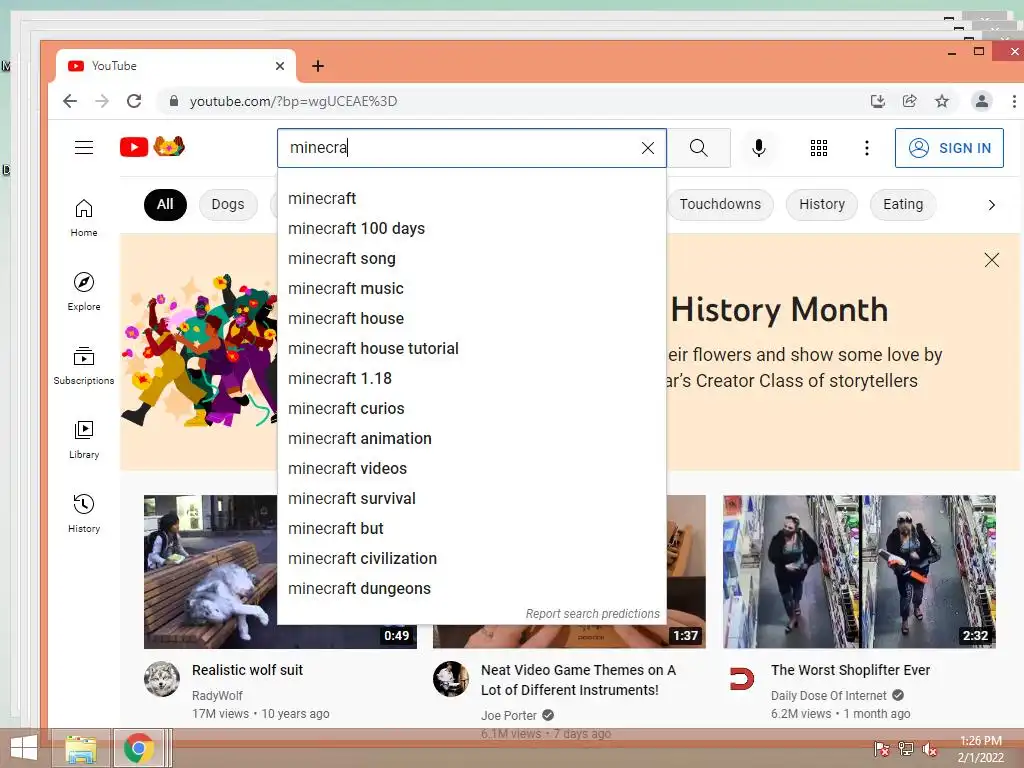
Task: Open the Chrome profile avatar
Action: coord(982,101)
